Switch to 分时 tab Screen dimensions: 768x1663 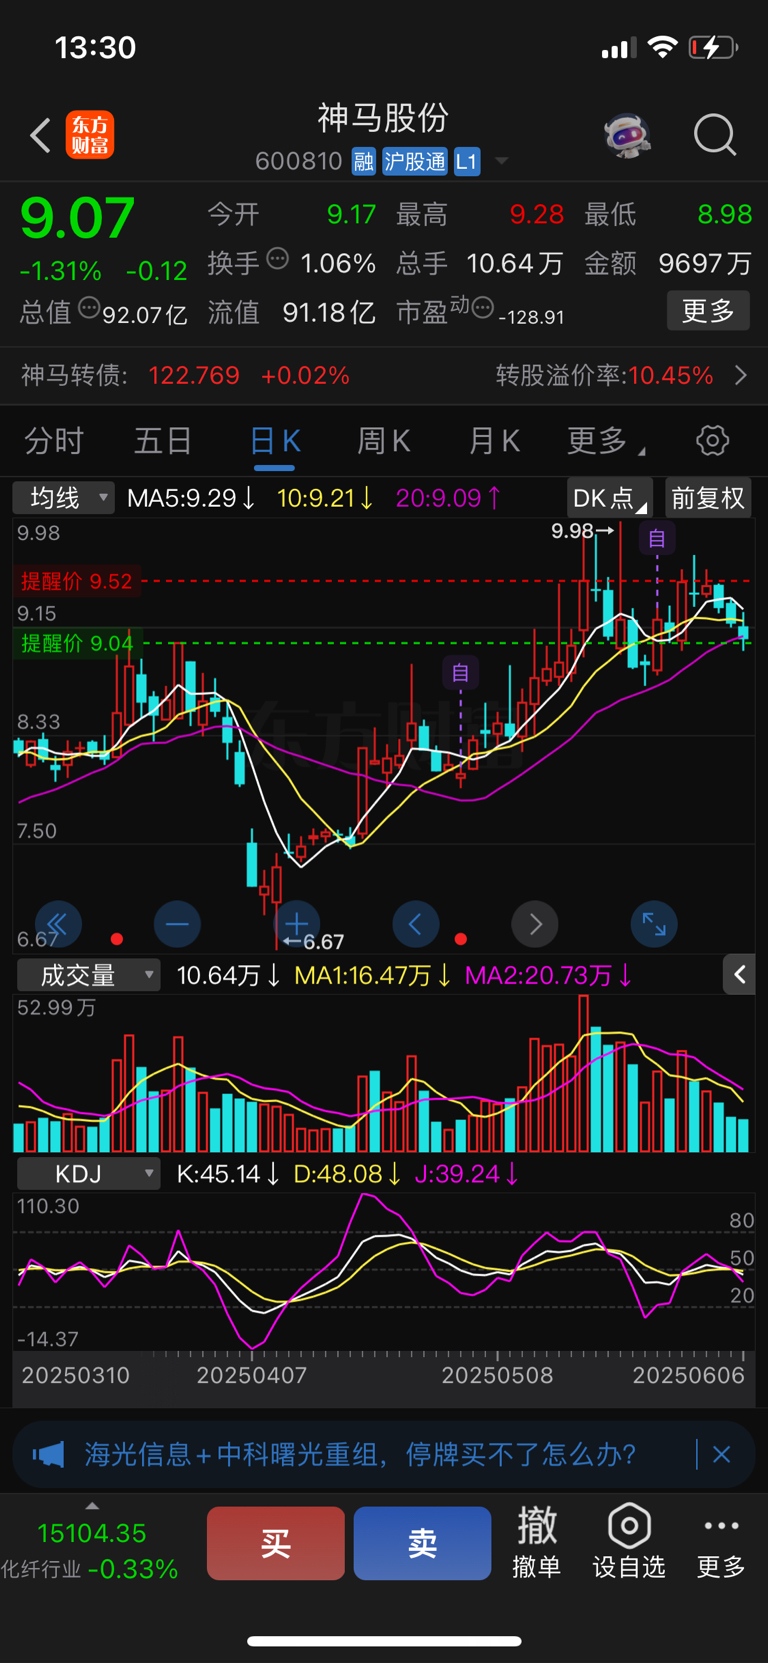click(54, 440)
